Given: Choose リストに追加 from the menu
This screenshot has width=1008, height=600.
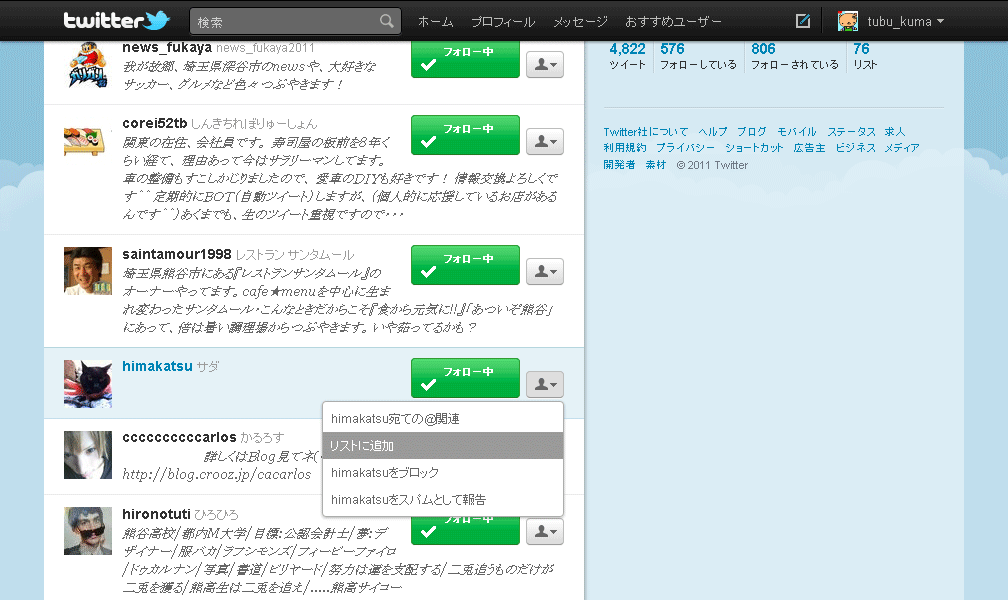Looking at the screenshot, I should pyautogui.click(x=443, y=446).
